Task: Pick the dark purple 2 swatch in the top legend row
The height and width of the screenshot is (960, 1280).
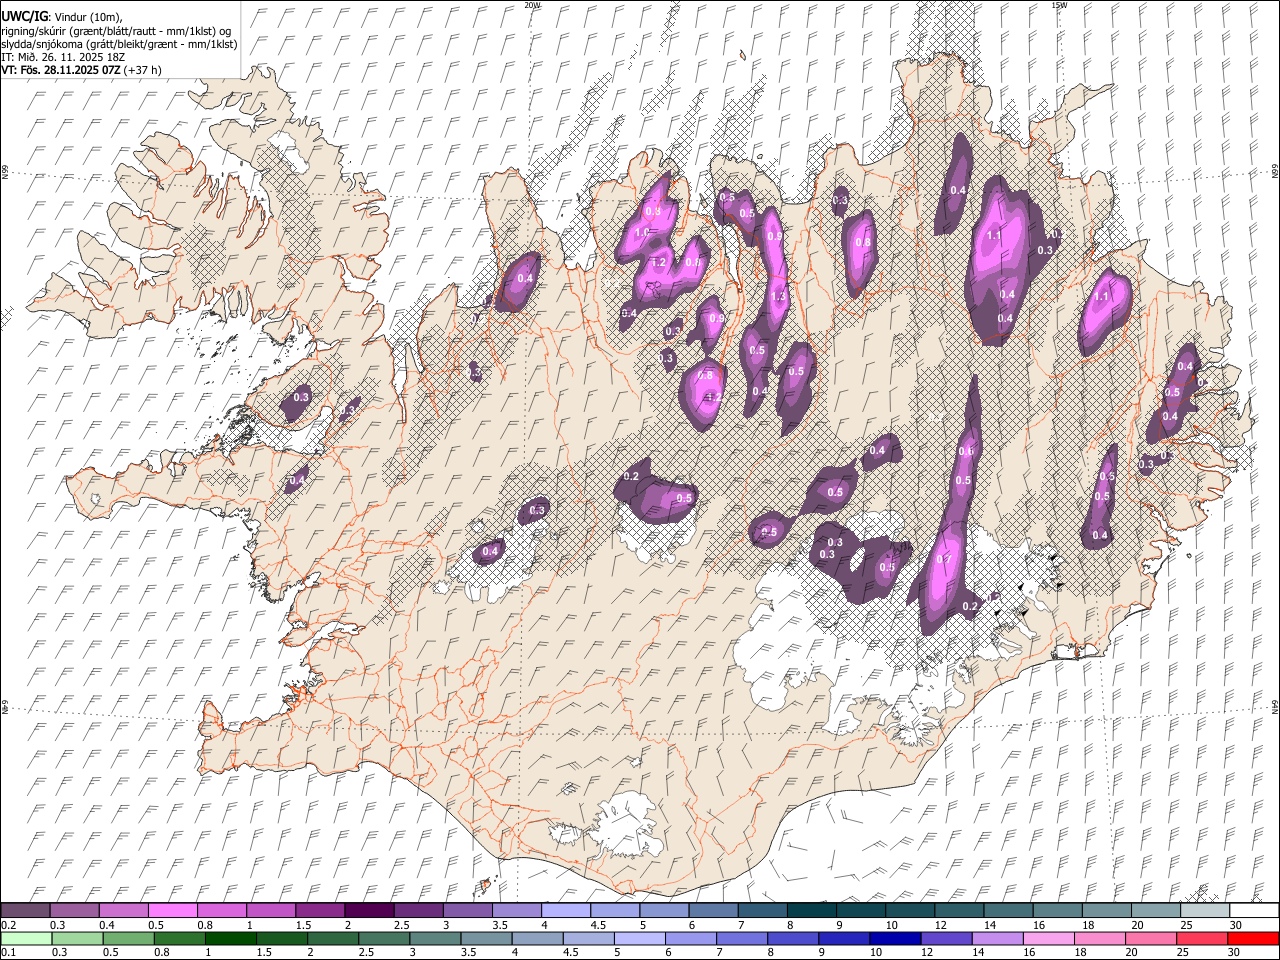Action: click(x=369, y=910)
